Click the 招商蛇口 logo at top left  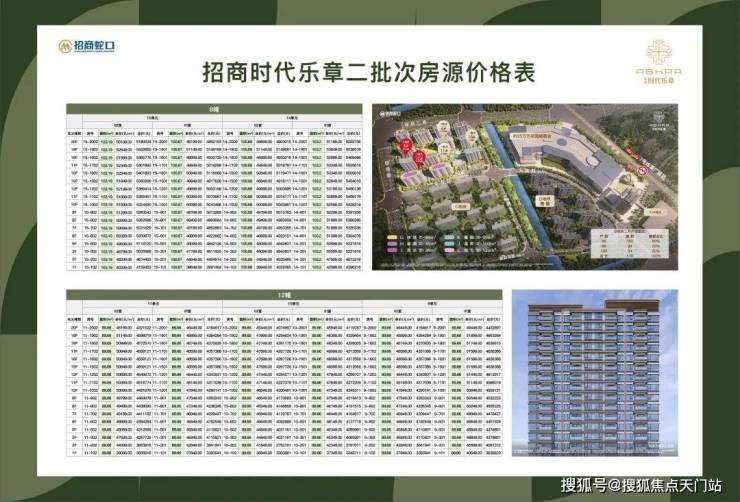(x=86, y=46)
